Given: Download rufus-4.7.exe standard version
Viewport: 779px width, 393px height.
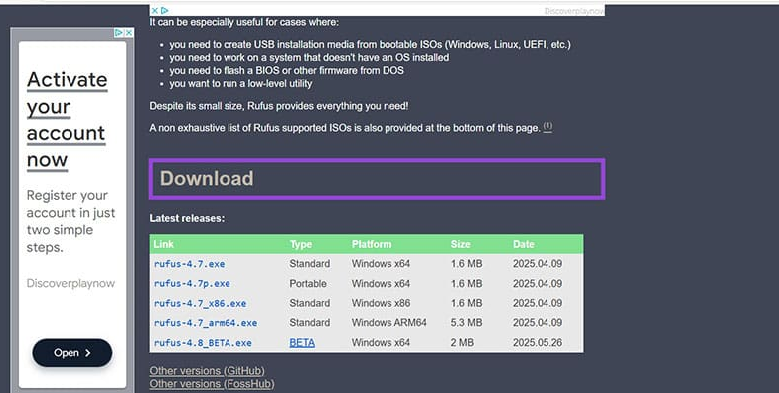Looking at the screenshot, I should [189, 264].
